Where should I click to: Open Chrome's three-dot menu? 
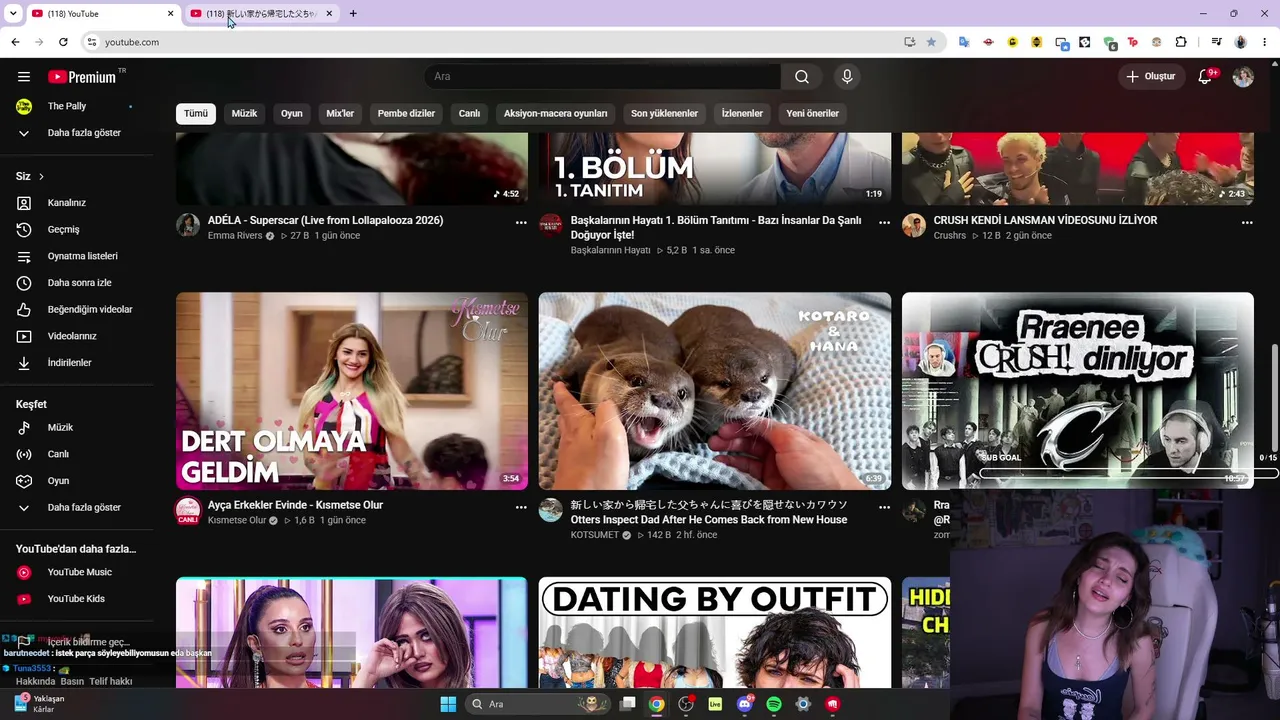coord(1266,42)
